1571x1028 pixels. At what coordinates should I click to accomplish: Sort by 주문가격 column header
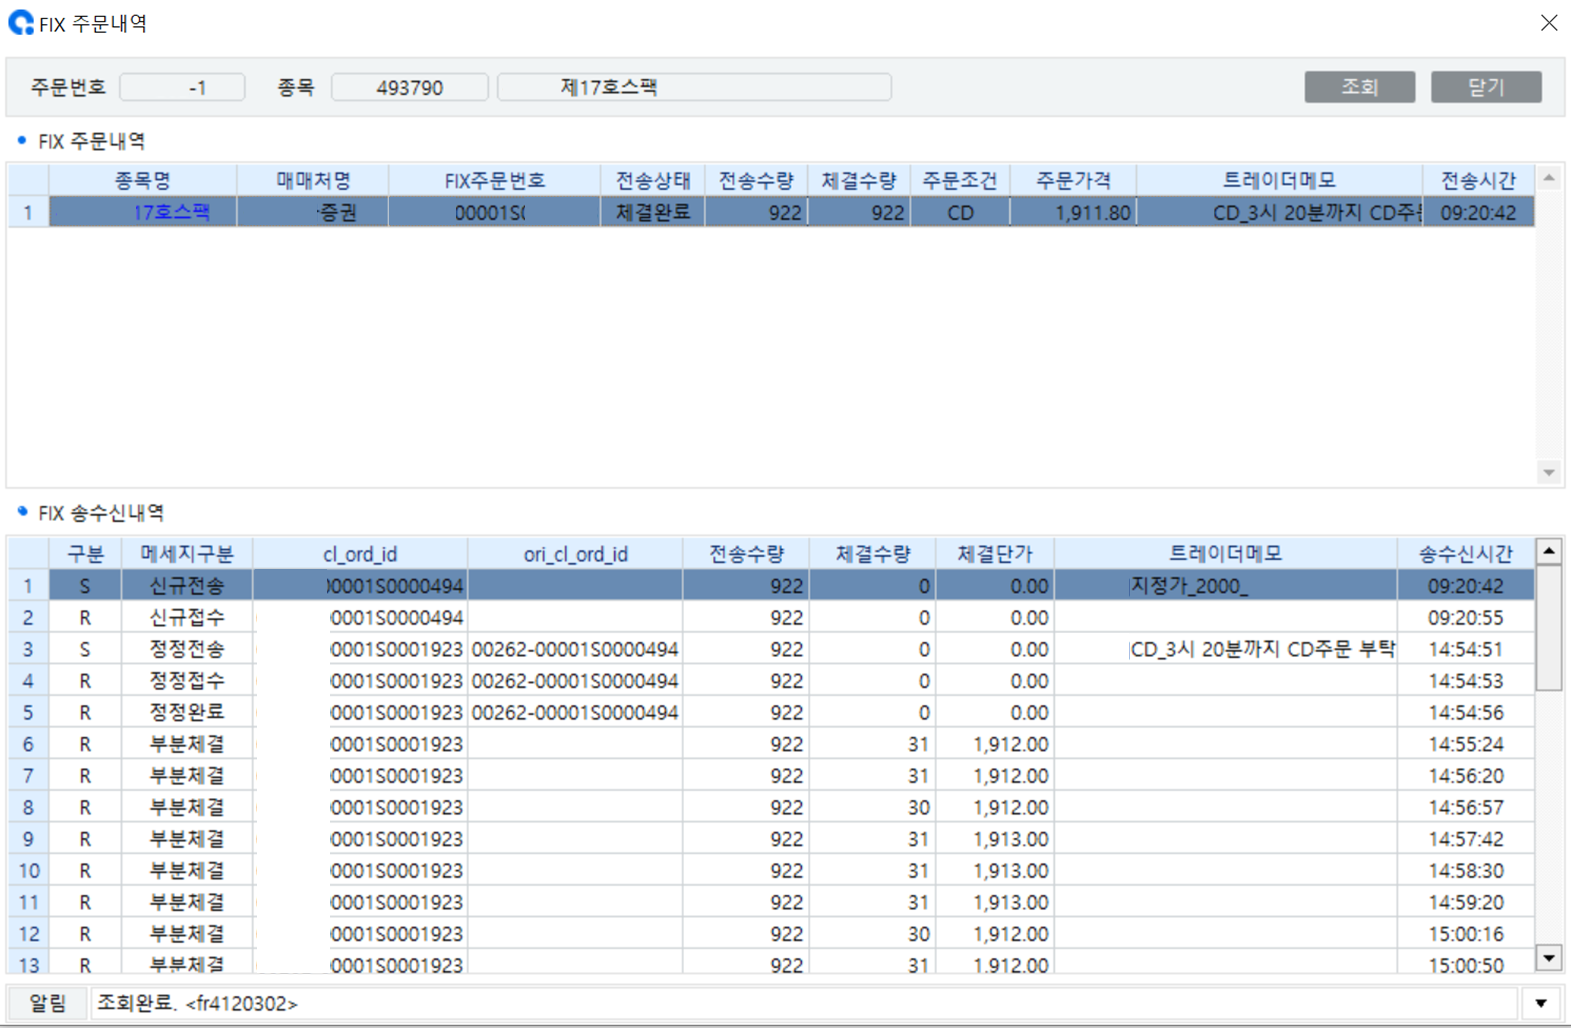[x=1072, y=181]
